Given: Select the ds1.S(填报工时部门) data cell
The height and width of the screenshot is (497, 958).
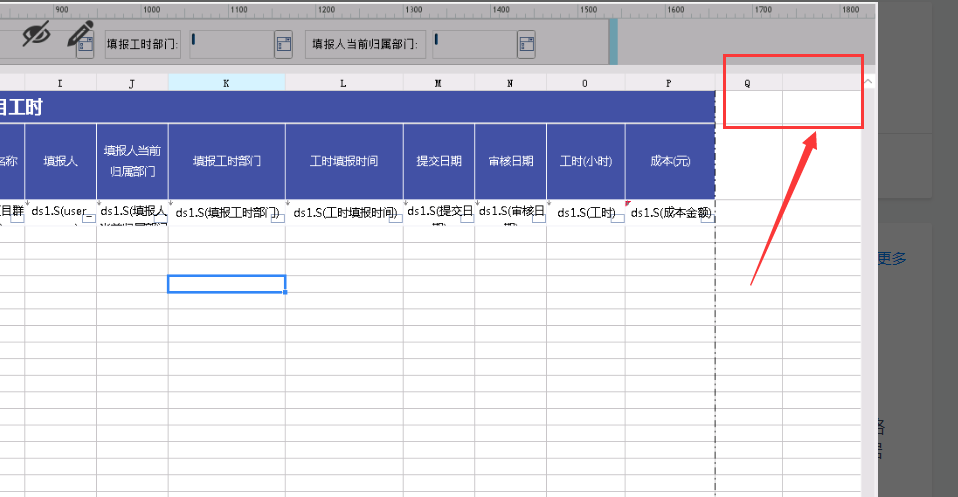Looking at the screenshot, I should pos(227,213).
